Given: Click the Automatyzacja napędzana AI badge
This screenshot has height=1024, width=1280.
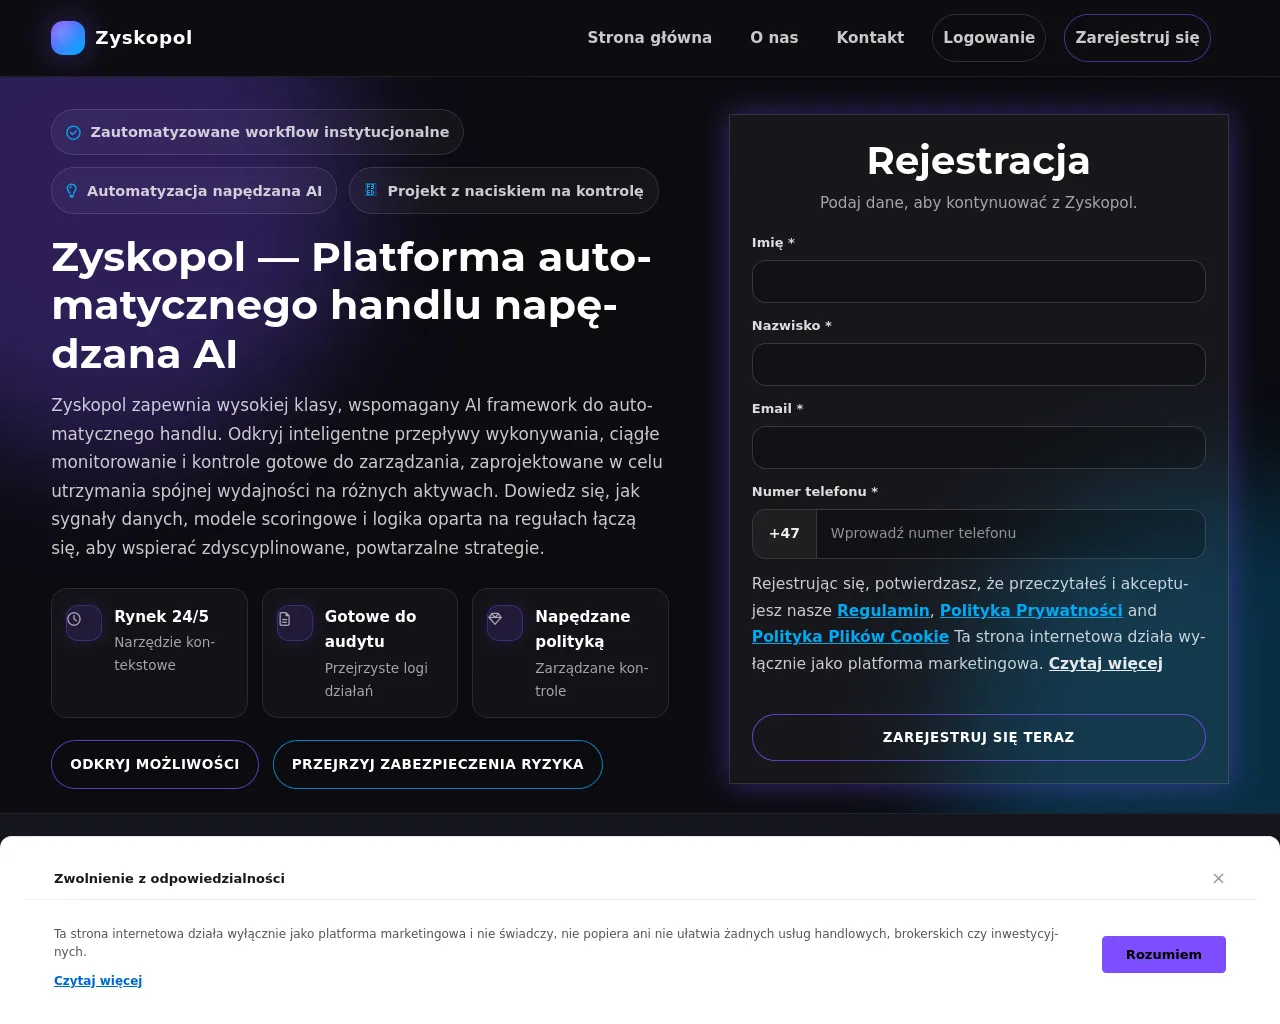Looking at the screenshot, I should click(194, 191).
